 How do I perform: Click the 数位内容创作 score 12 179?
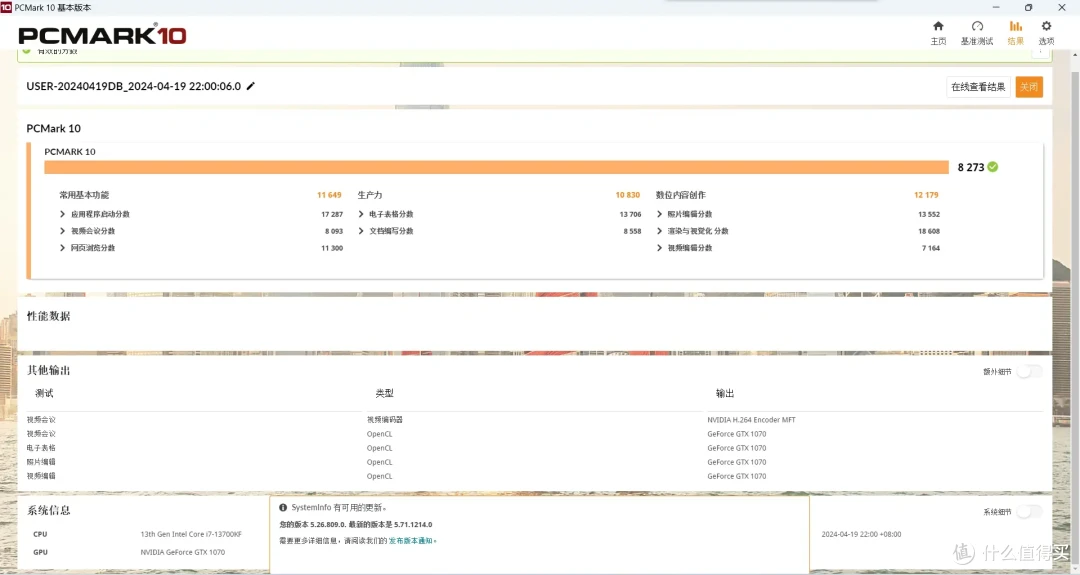926,195
